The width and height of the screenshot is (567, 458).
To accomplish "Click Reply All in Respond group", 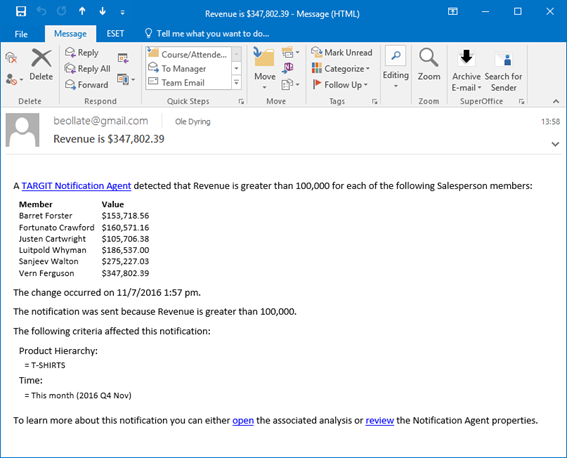I will 88,68.
